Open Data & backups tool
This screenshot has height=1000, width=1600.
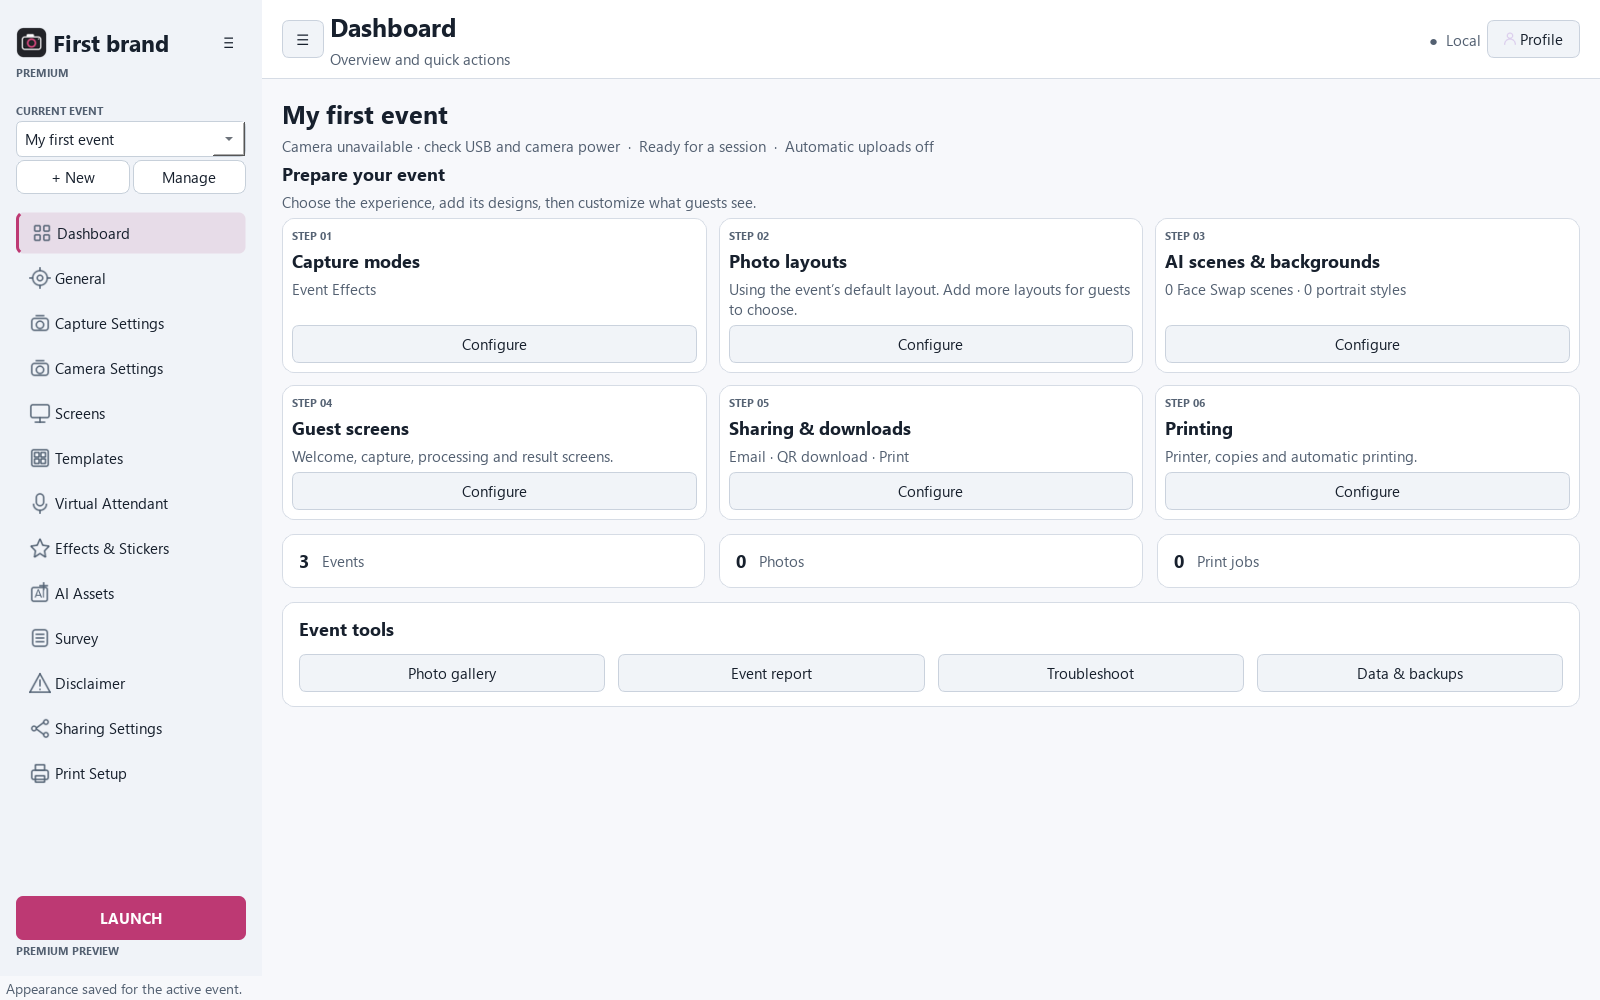point(1410,673)
